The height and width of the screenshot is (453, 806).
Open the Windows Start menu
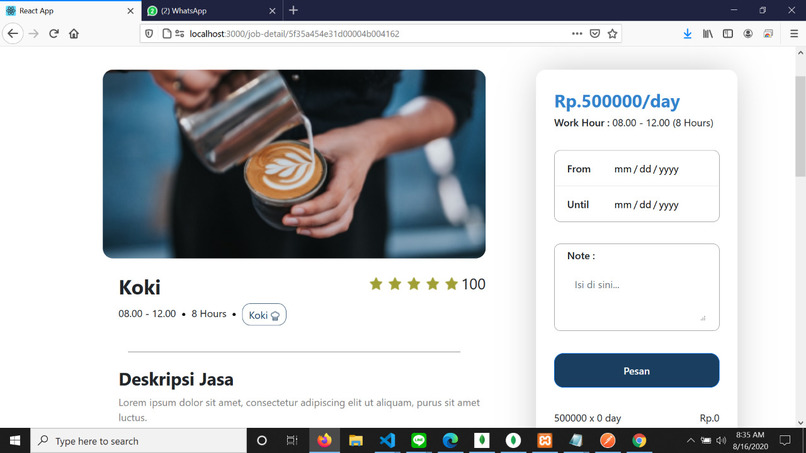pos(15,441)
